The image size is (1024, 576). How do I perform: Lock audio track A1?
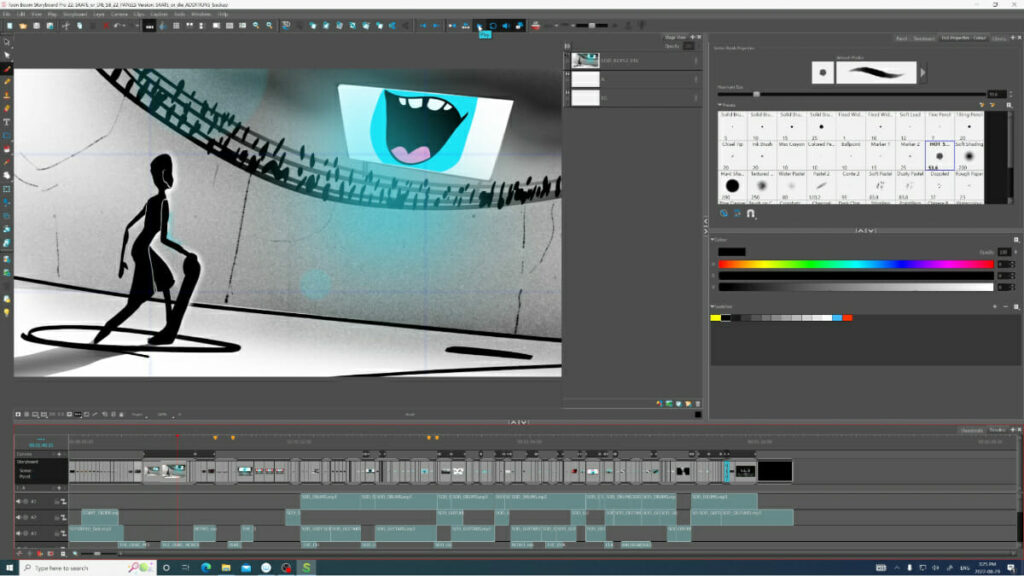click(x=57, y=502)
